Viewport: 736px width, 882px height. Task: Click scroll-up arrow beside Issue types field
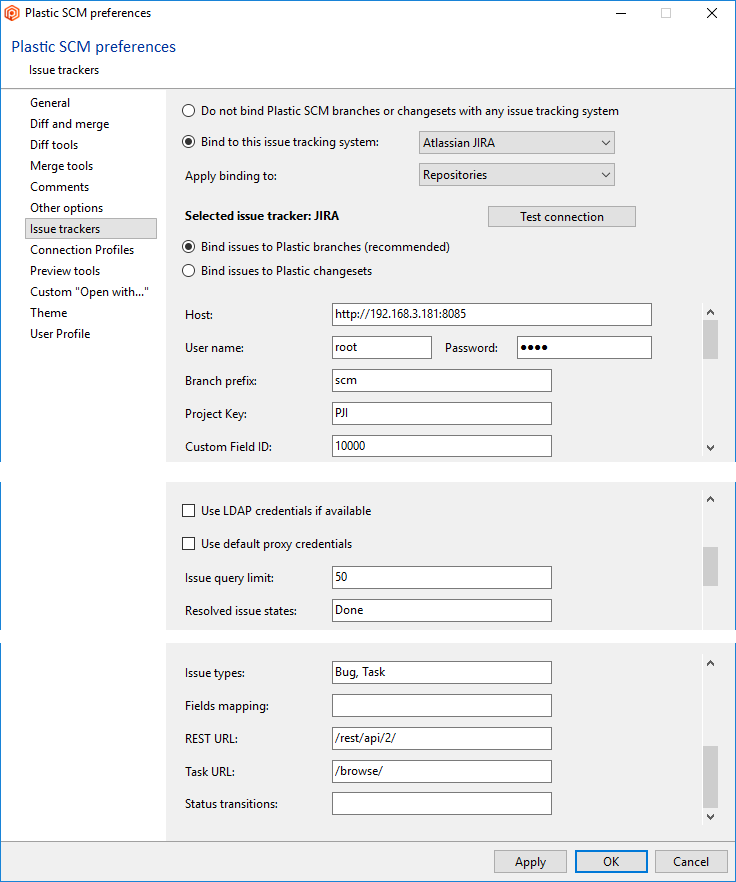(x=710, y=663)
